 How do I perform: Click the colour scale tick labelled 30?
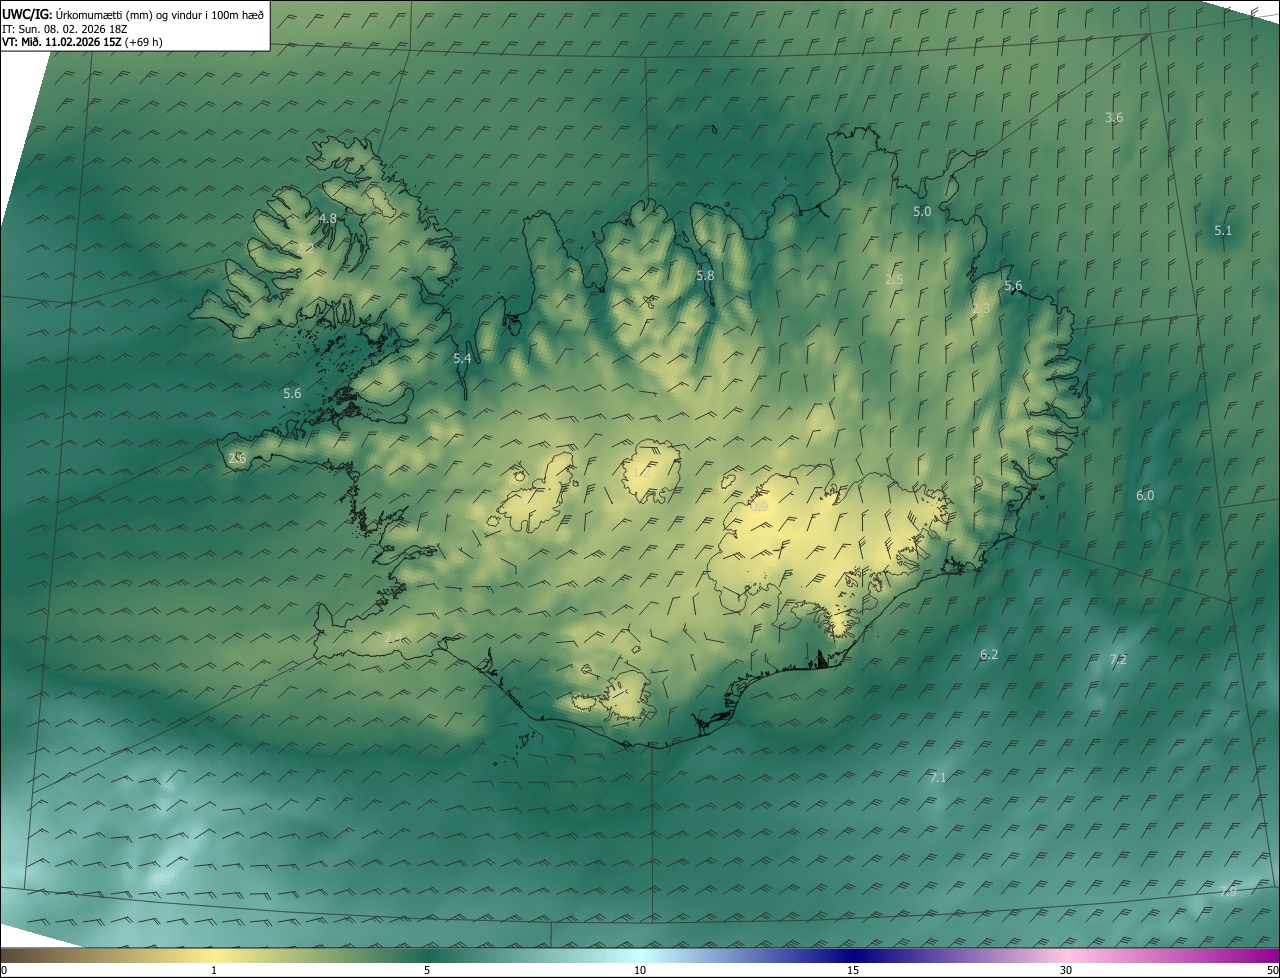pyautogui.click(x=1065, y=970)
